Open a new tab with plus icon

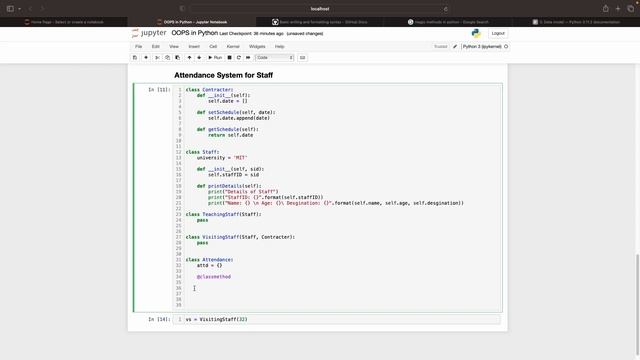click(x=618, y=9)
